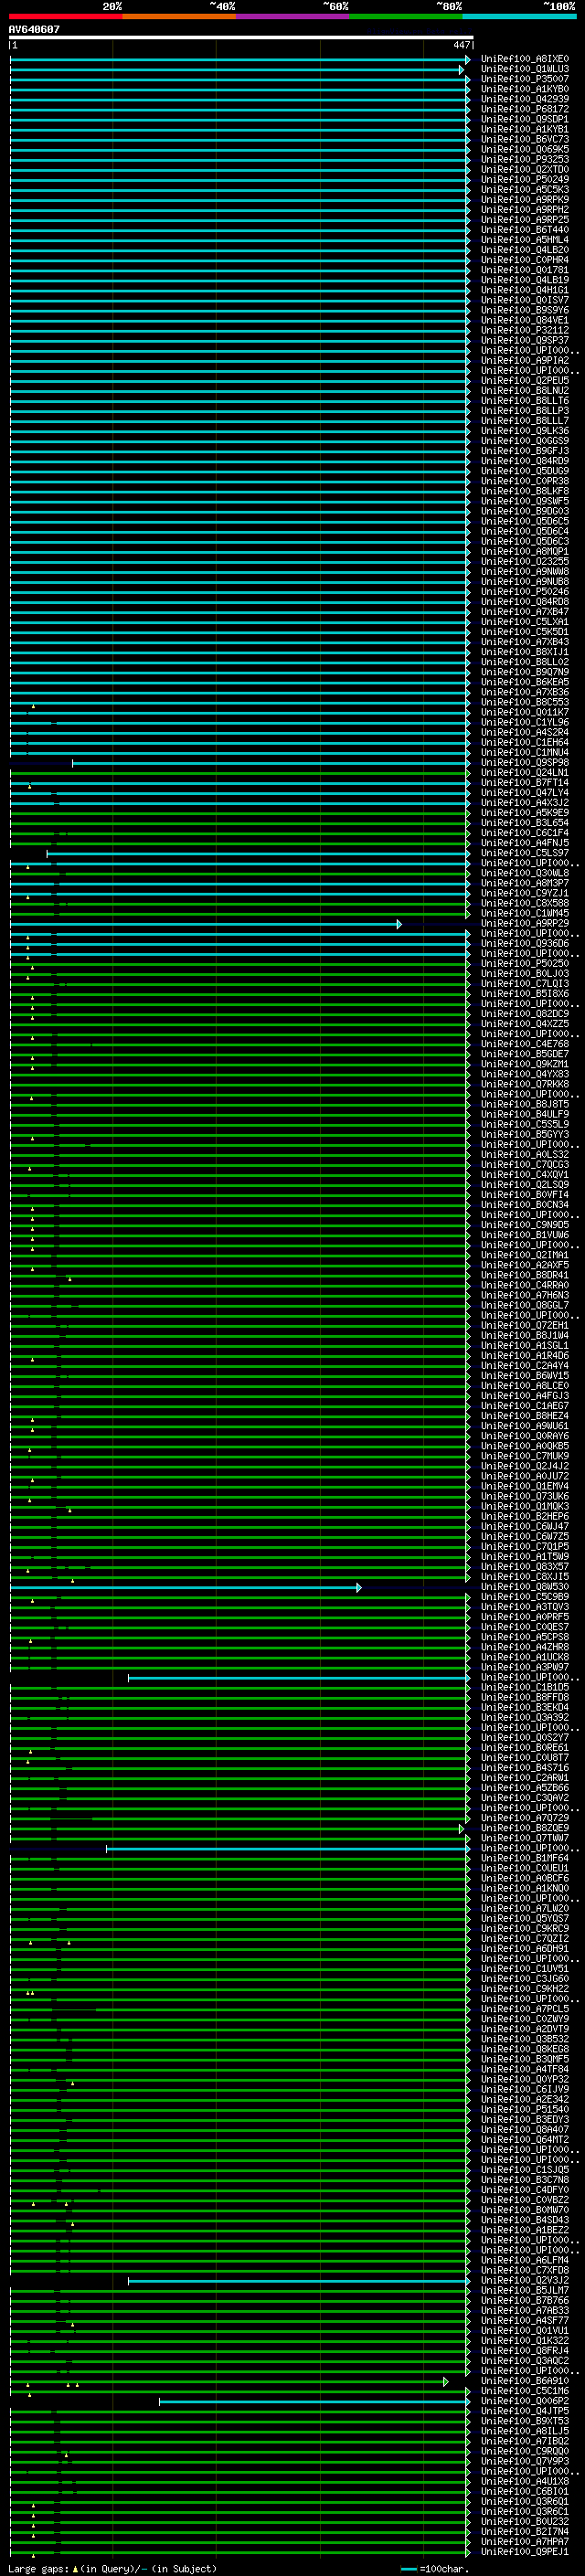Click the arrowhead of the UniRef100_A8IXE0 bar
This screenshot has width=585, height=2576.
click(x=467, y=60)
